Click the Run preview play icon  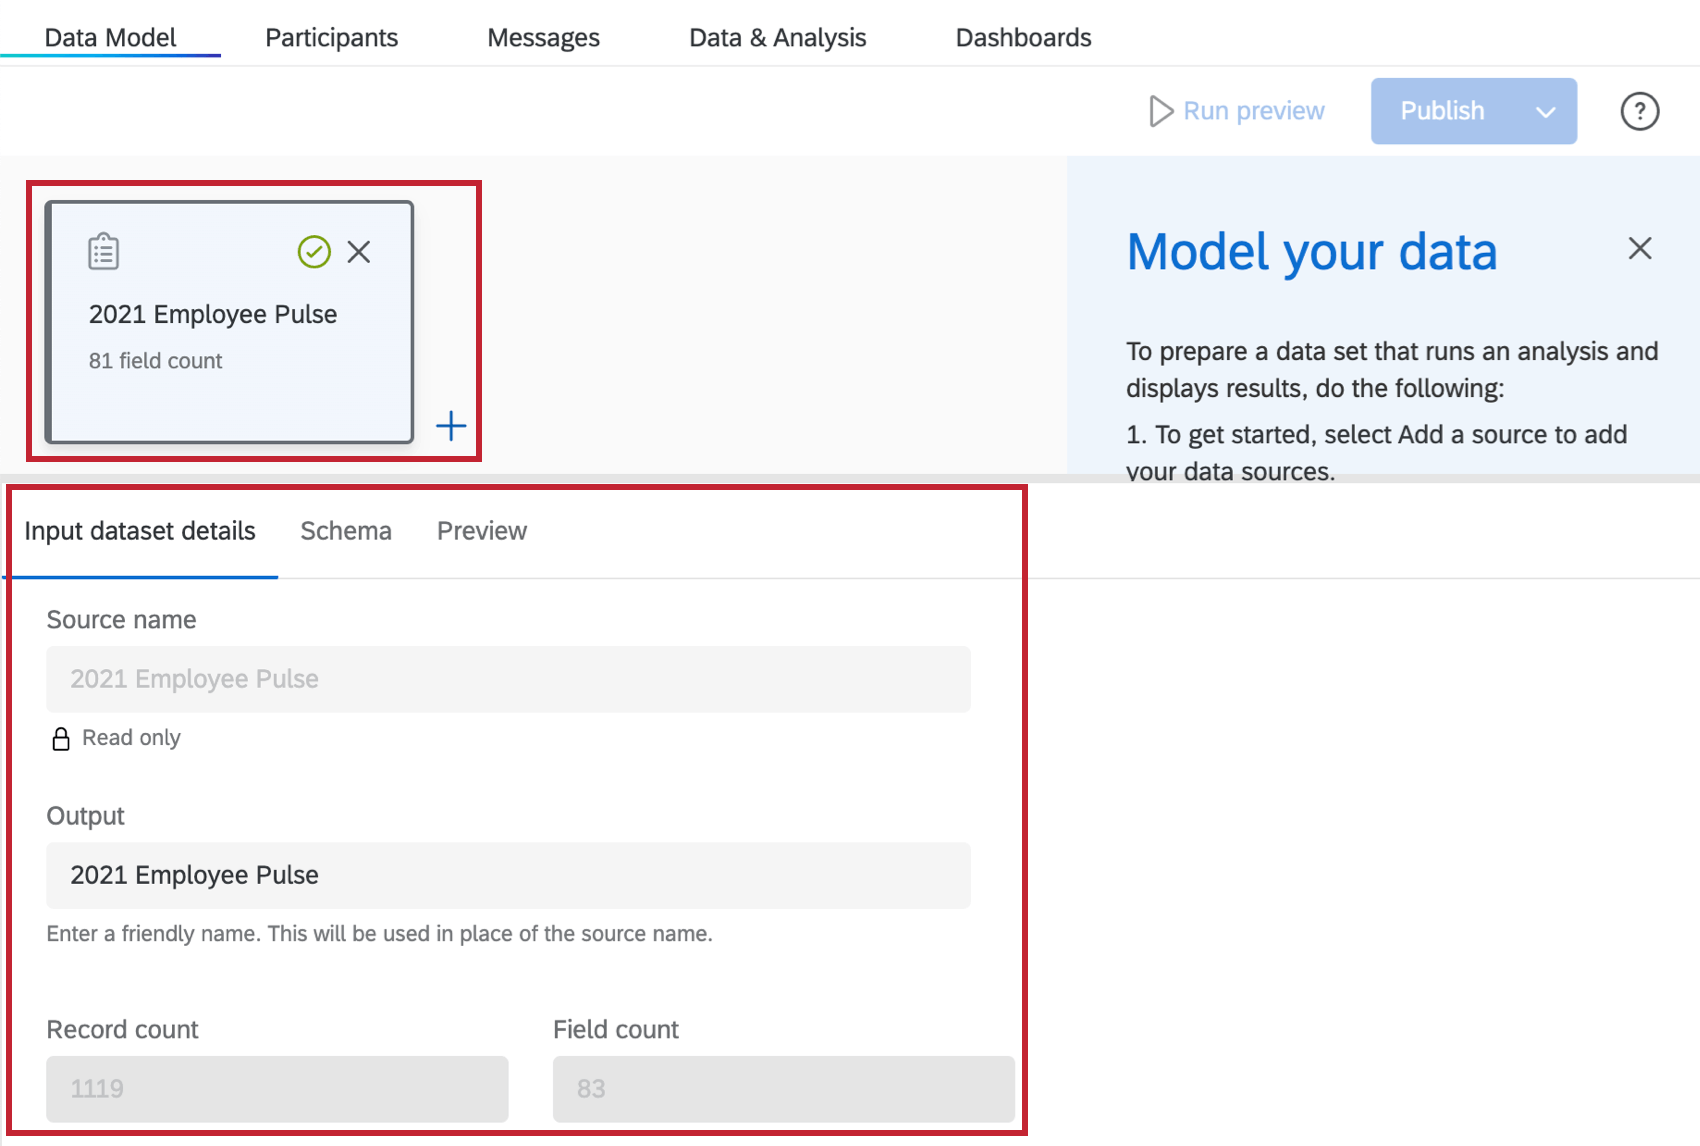(1161, 111)
